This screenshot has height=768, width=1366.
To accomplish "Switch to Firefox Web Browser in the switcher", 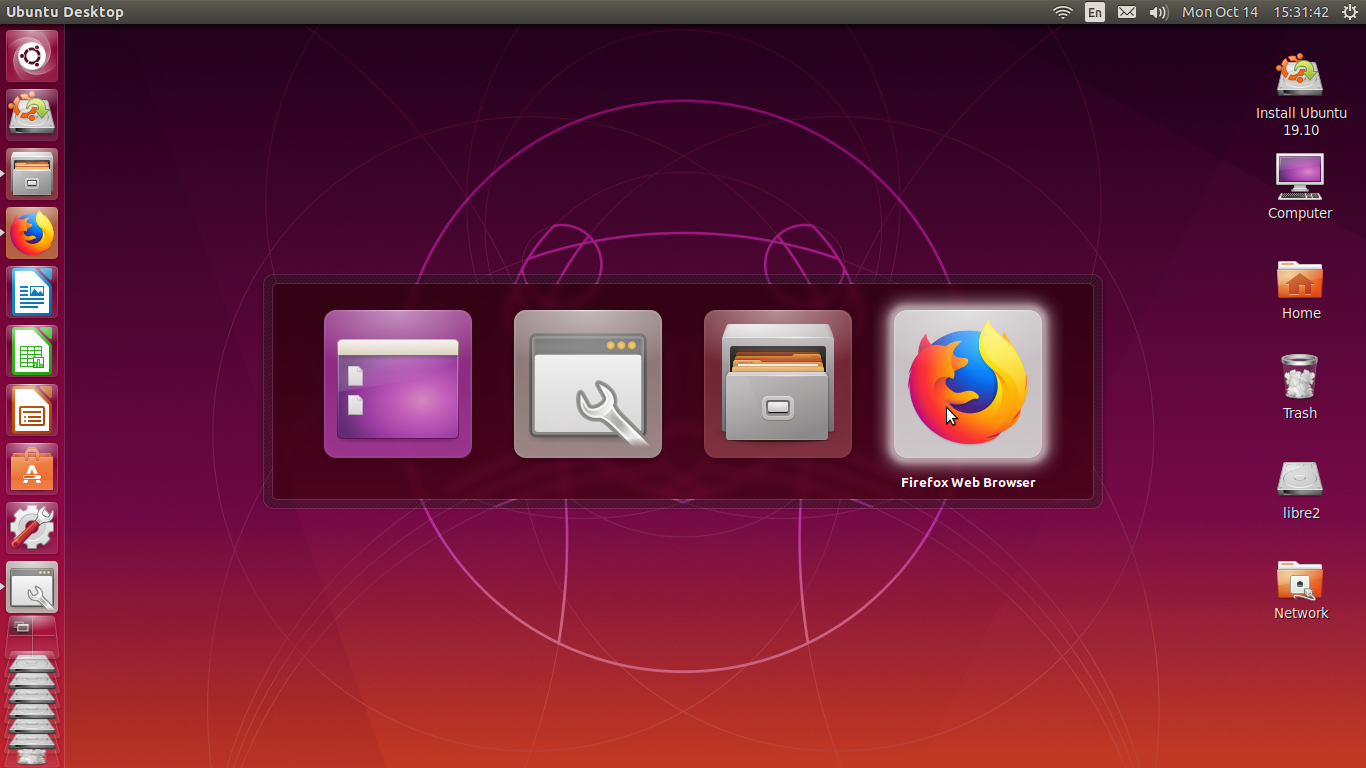I will click(x=968, y=384).
